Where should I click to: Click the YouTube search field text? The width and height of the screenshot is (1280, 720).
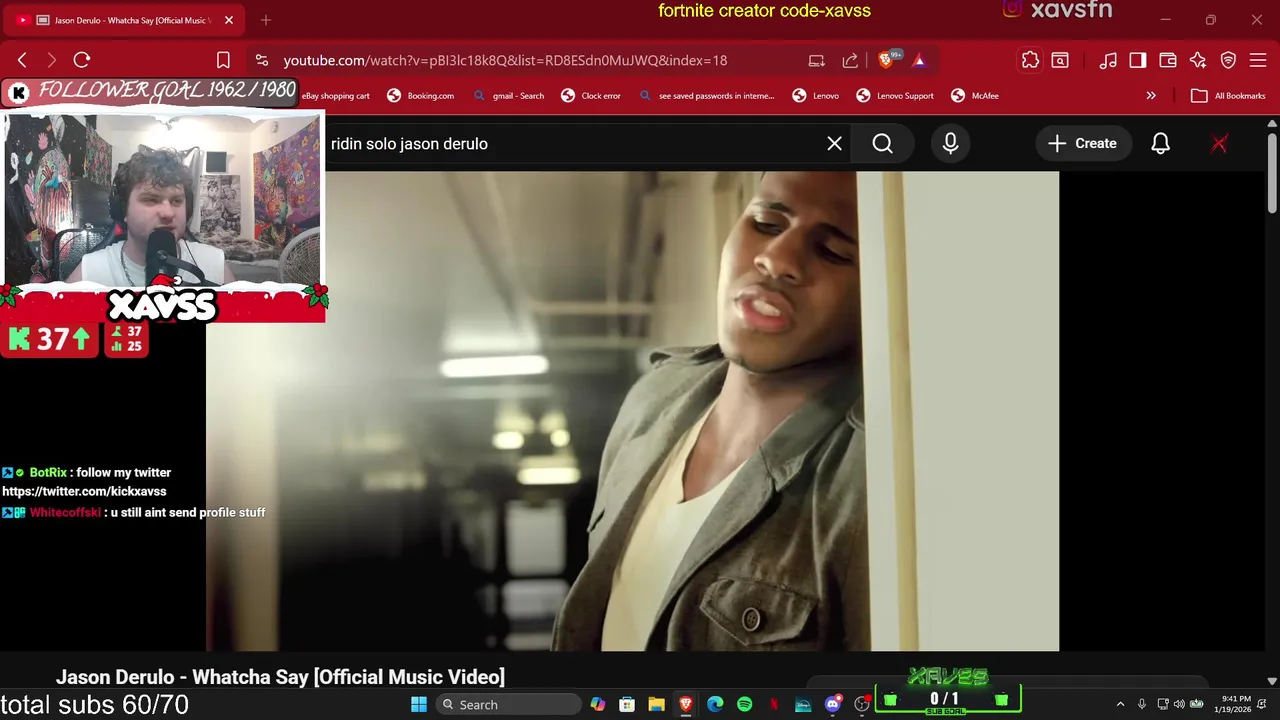(x=409, y=143)
